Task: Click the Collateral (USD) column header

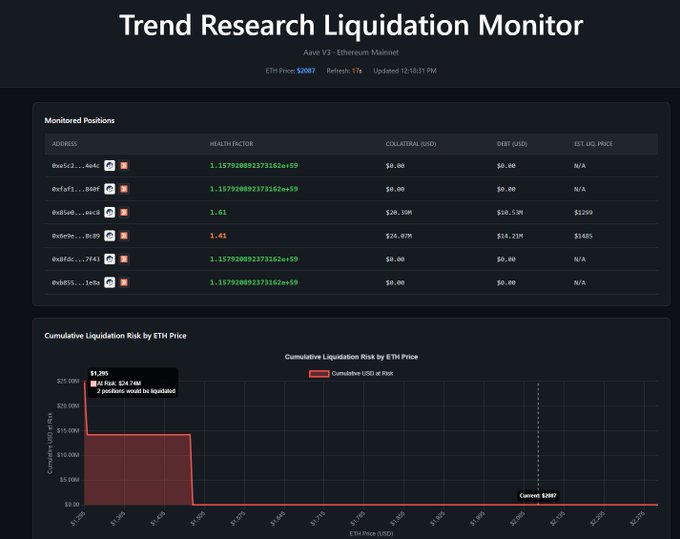Action: point(409,144)
